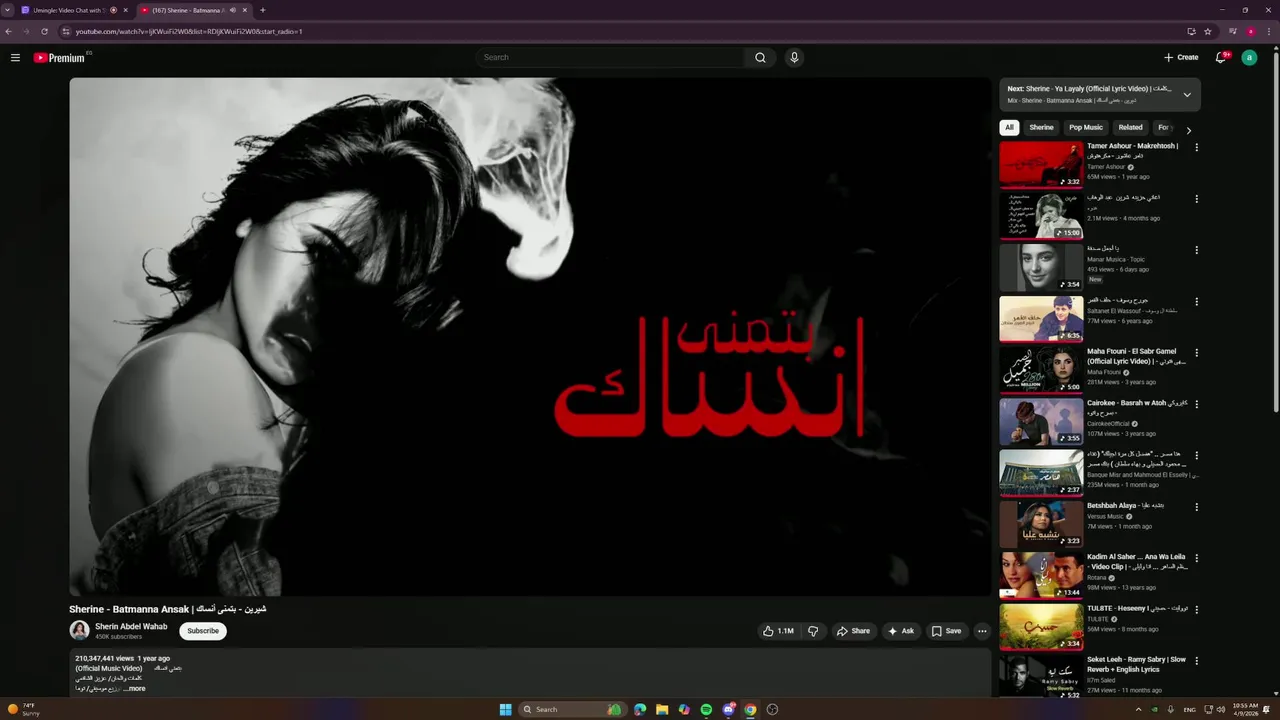Open the notifications bell
The height and width of the screenshot is (720, 1280).
(x=1221, y=58)
